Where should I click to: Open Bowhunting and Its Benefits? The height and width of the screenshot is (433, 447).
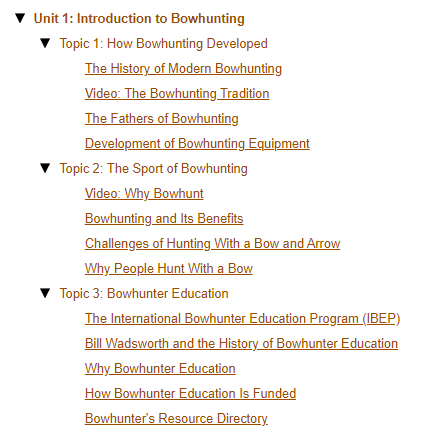pos(164,218)
